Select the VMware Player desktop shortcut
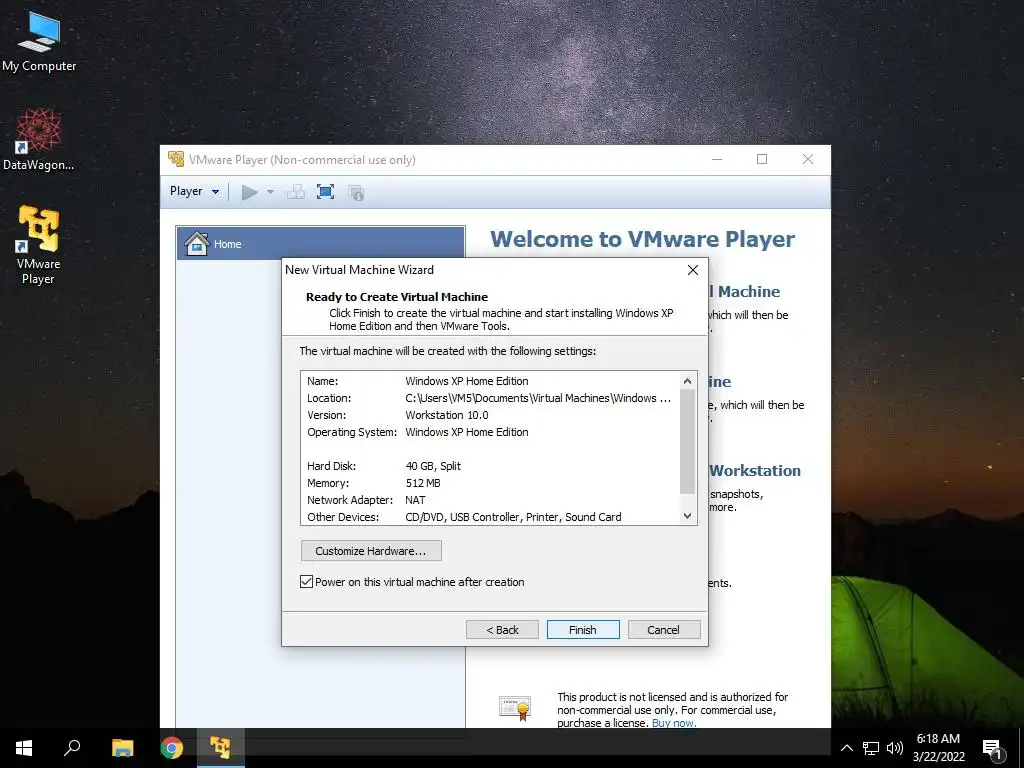 click(x=39, y=245)
